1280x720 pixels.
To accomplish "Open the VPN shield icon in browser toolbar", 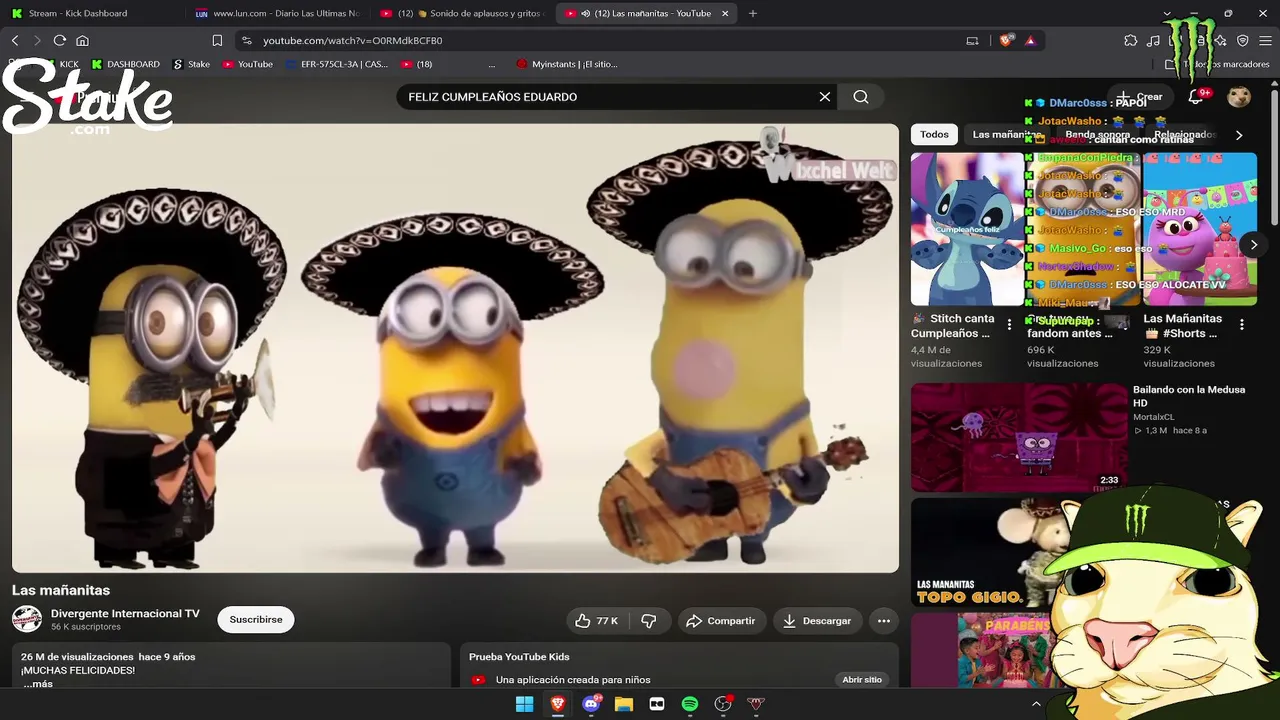I will tap(1243, 40).
